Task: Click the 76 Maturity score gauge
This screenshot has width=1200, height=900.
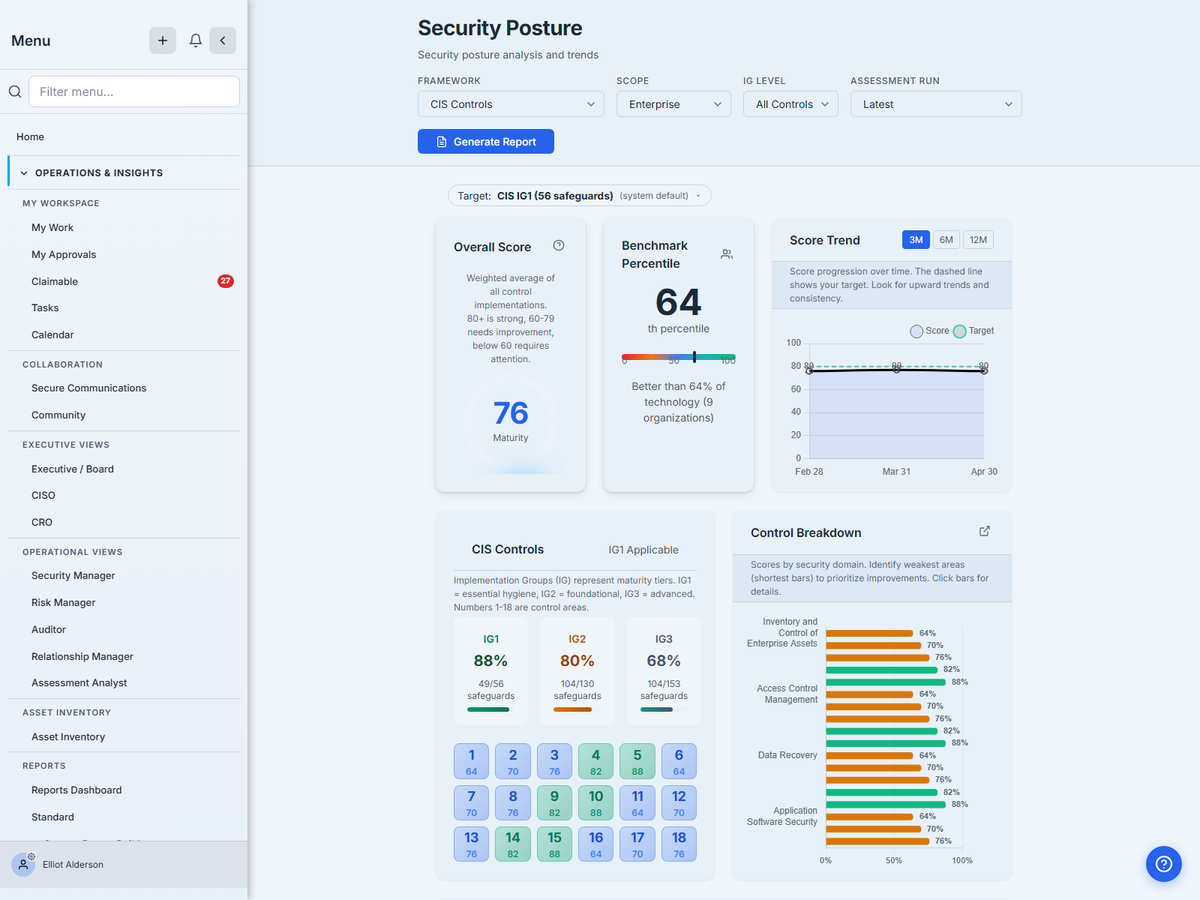Action: click(511, 421)
